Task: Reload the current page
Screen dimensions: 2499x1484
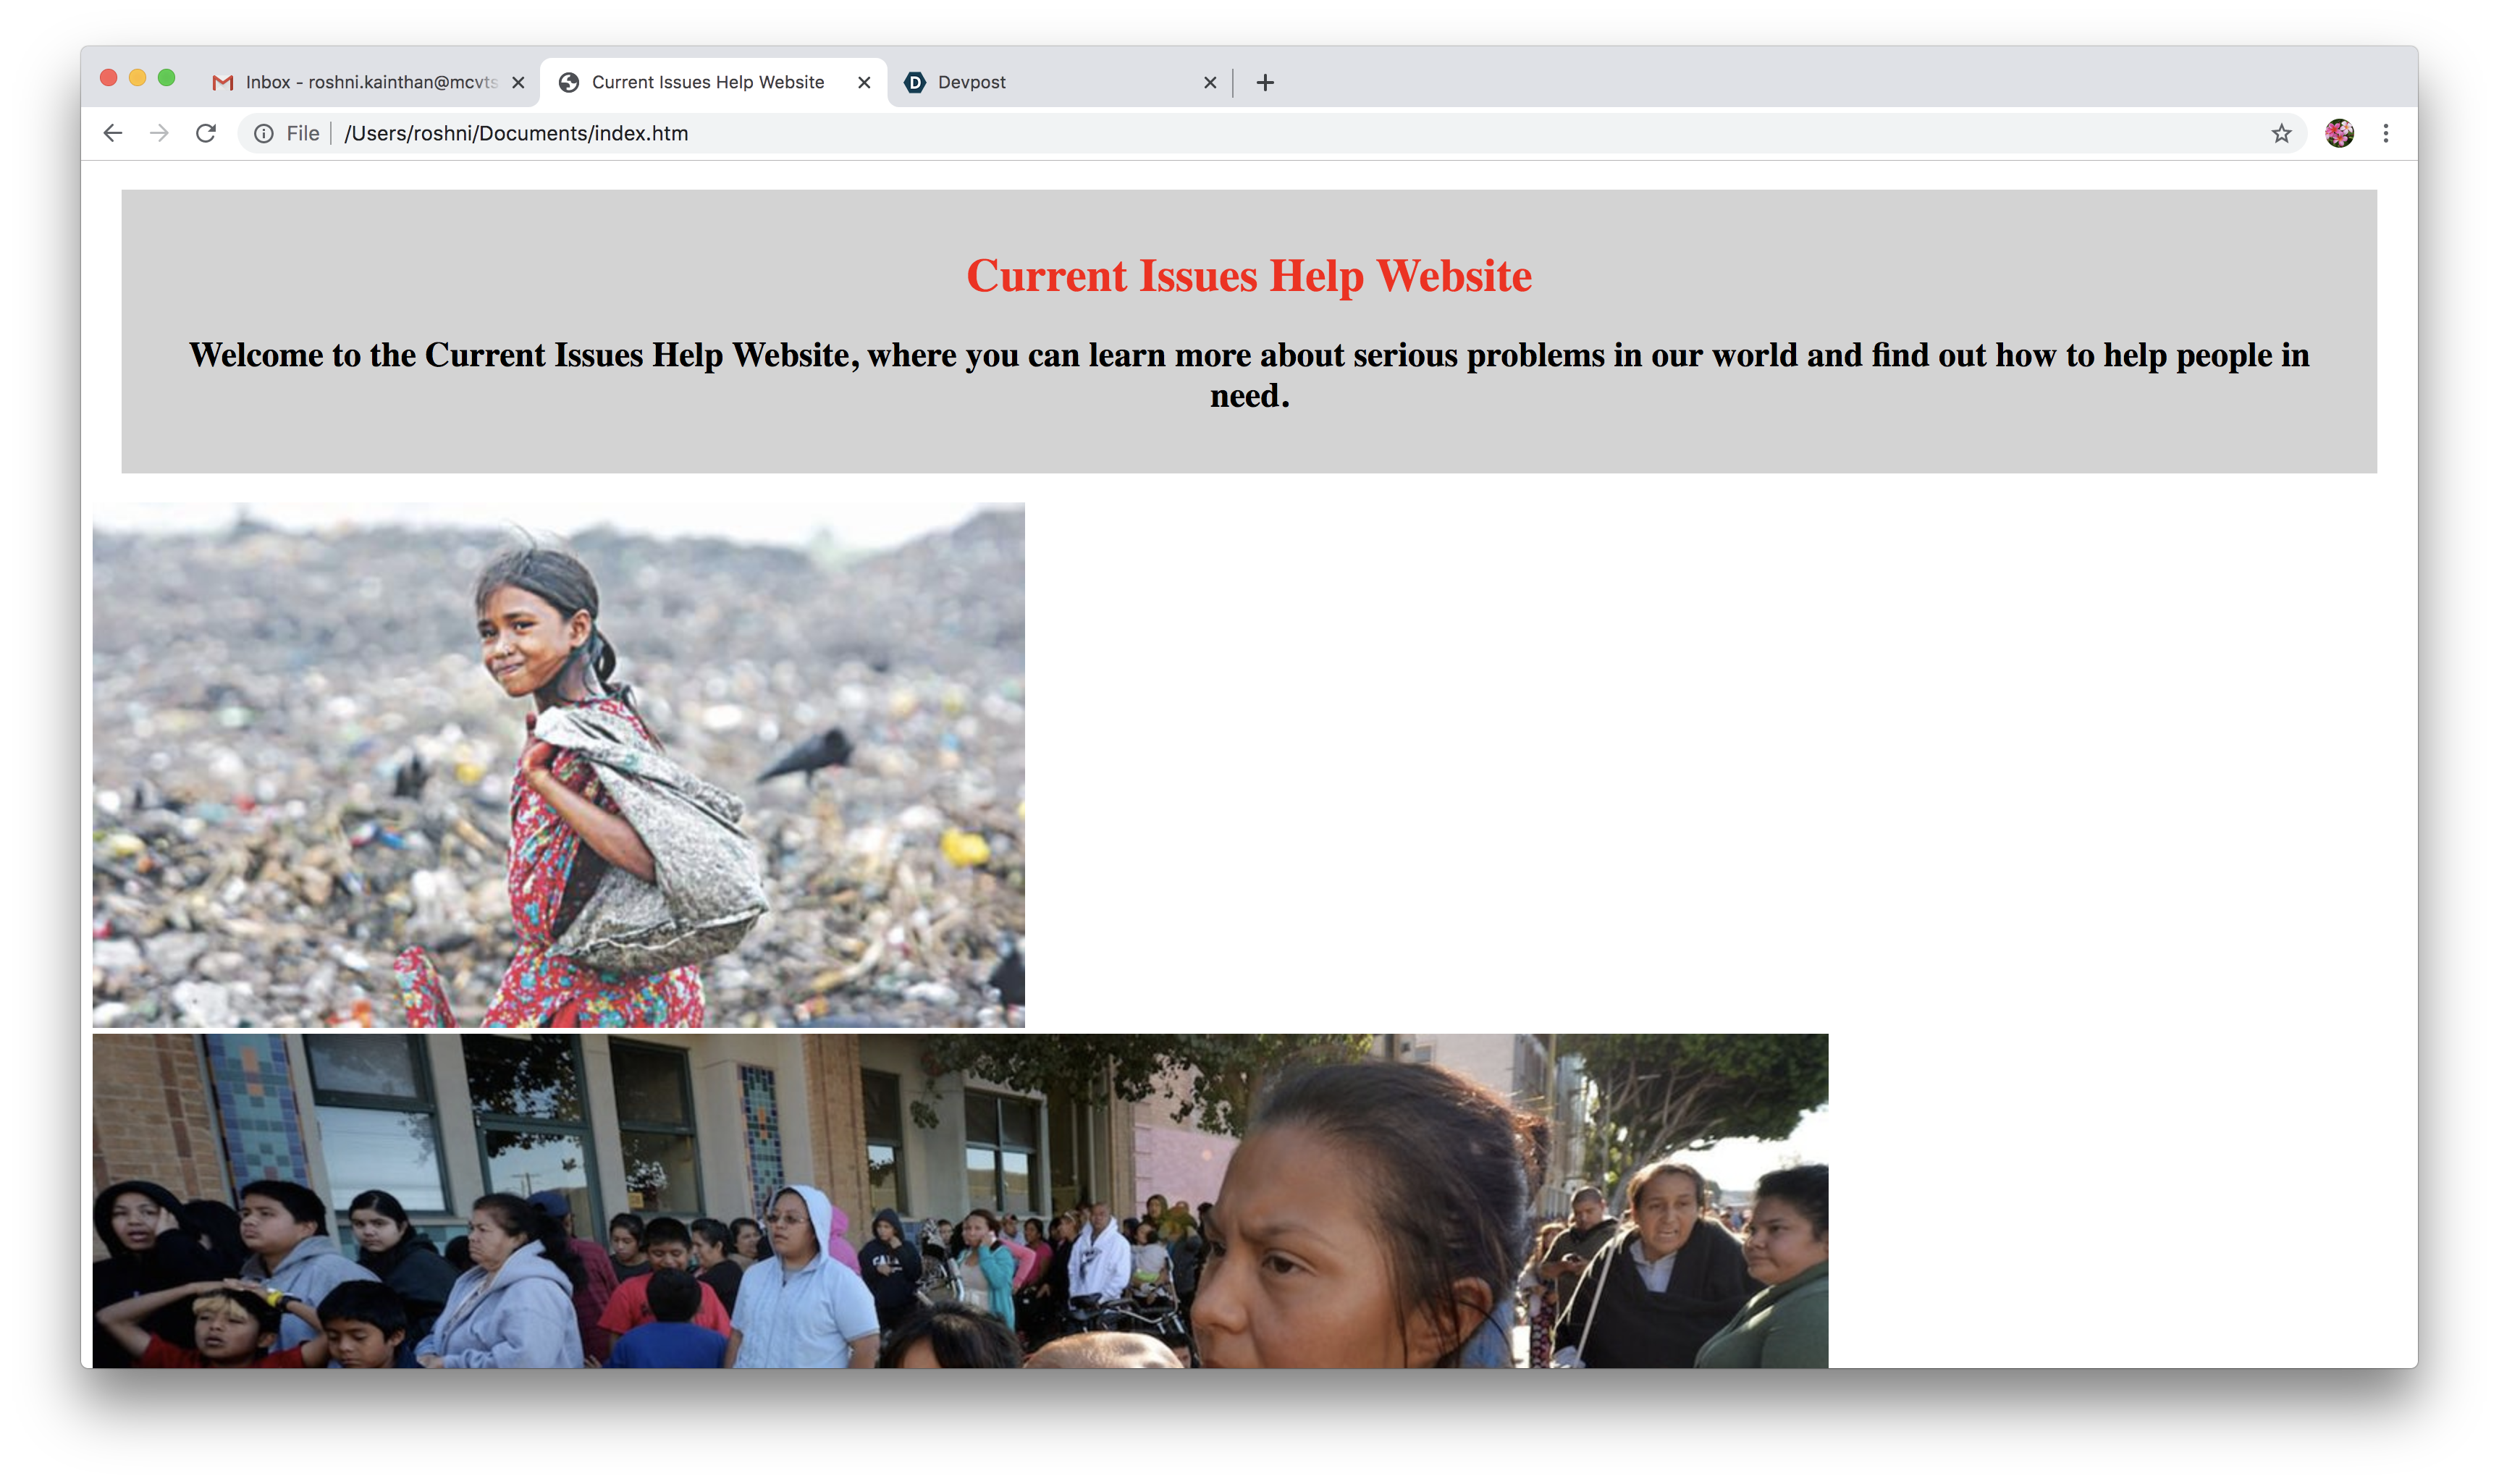Action: [x=206, y=133]
